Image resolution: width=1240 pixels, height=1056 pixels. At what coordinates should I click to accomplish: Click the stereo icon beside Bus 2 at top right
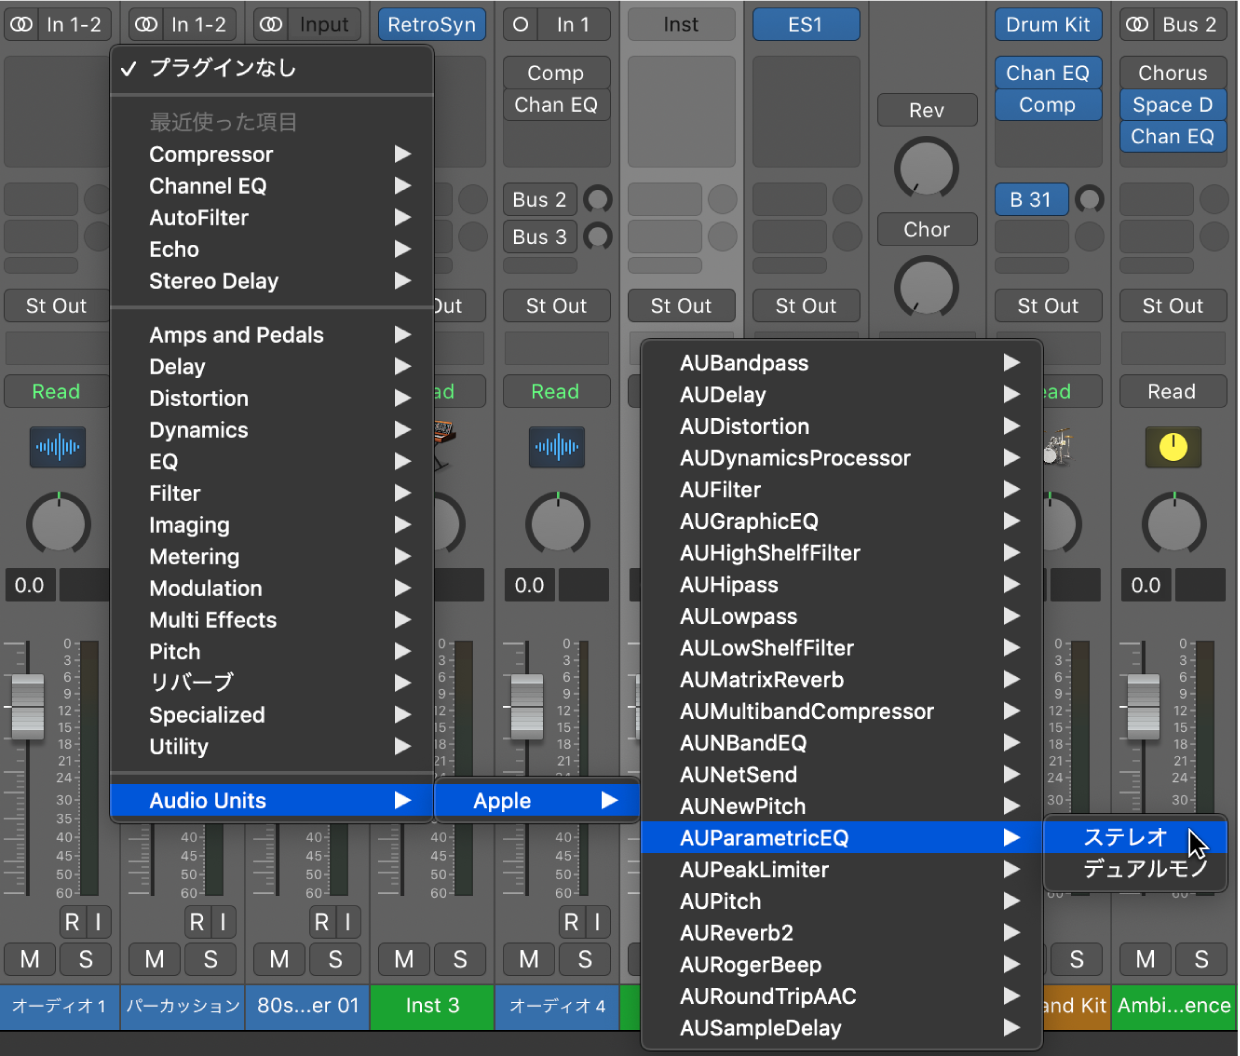click(x=1136, y=24)
